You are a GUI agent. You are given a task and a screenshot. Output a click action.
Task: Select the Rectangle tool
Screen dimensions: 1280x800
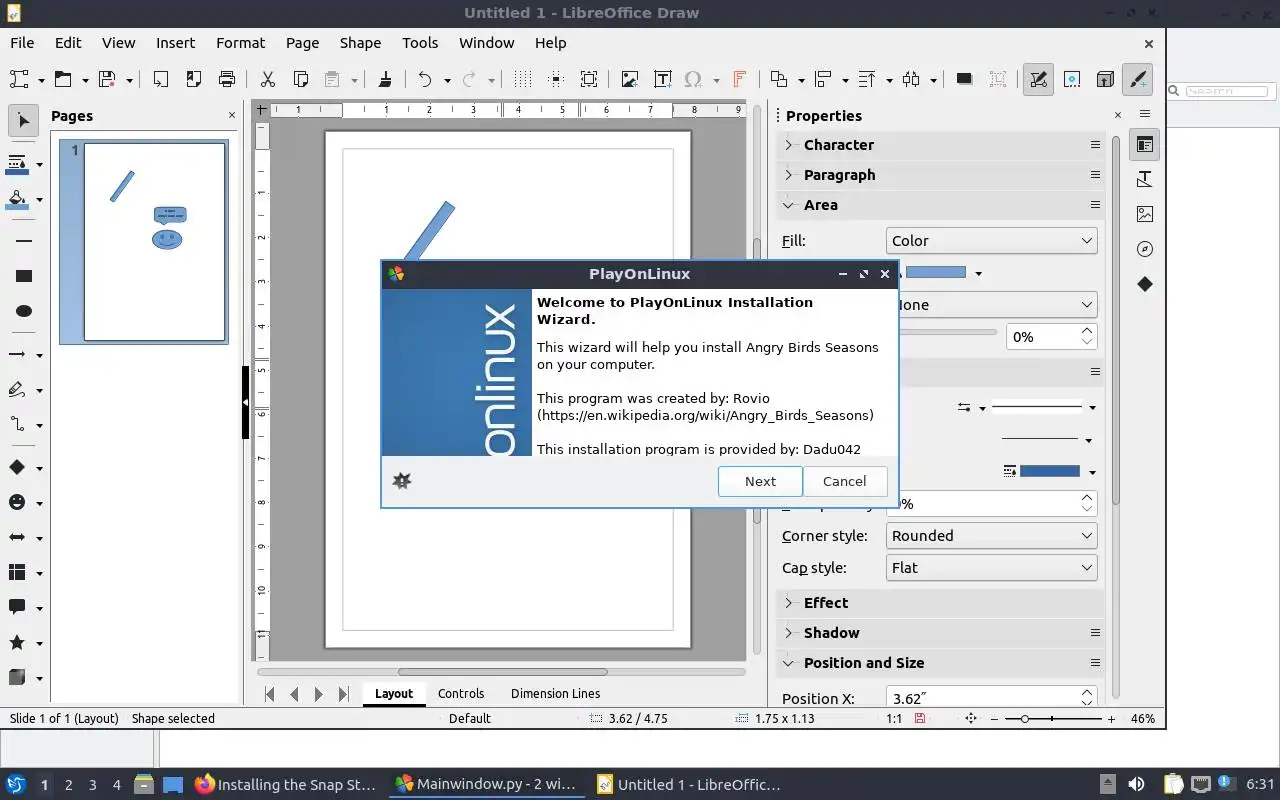(x=24, y=276)
